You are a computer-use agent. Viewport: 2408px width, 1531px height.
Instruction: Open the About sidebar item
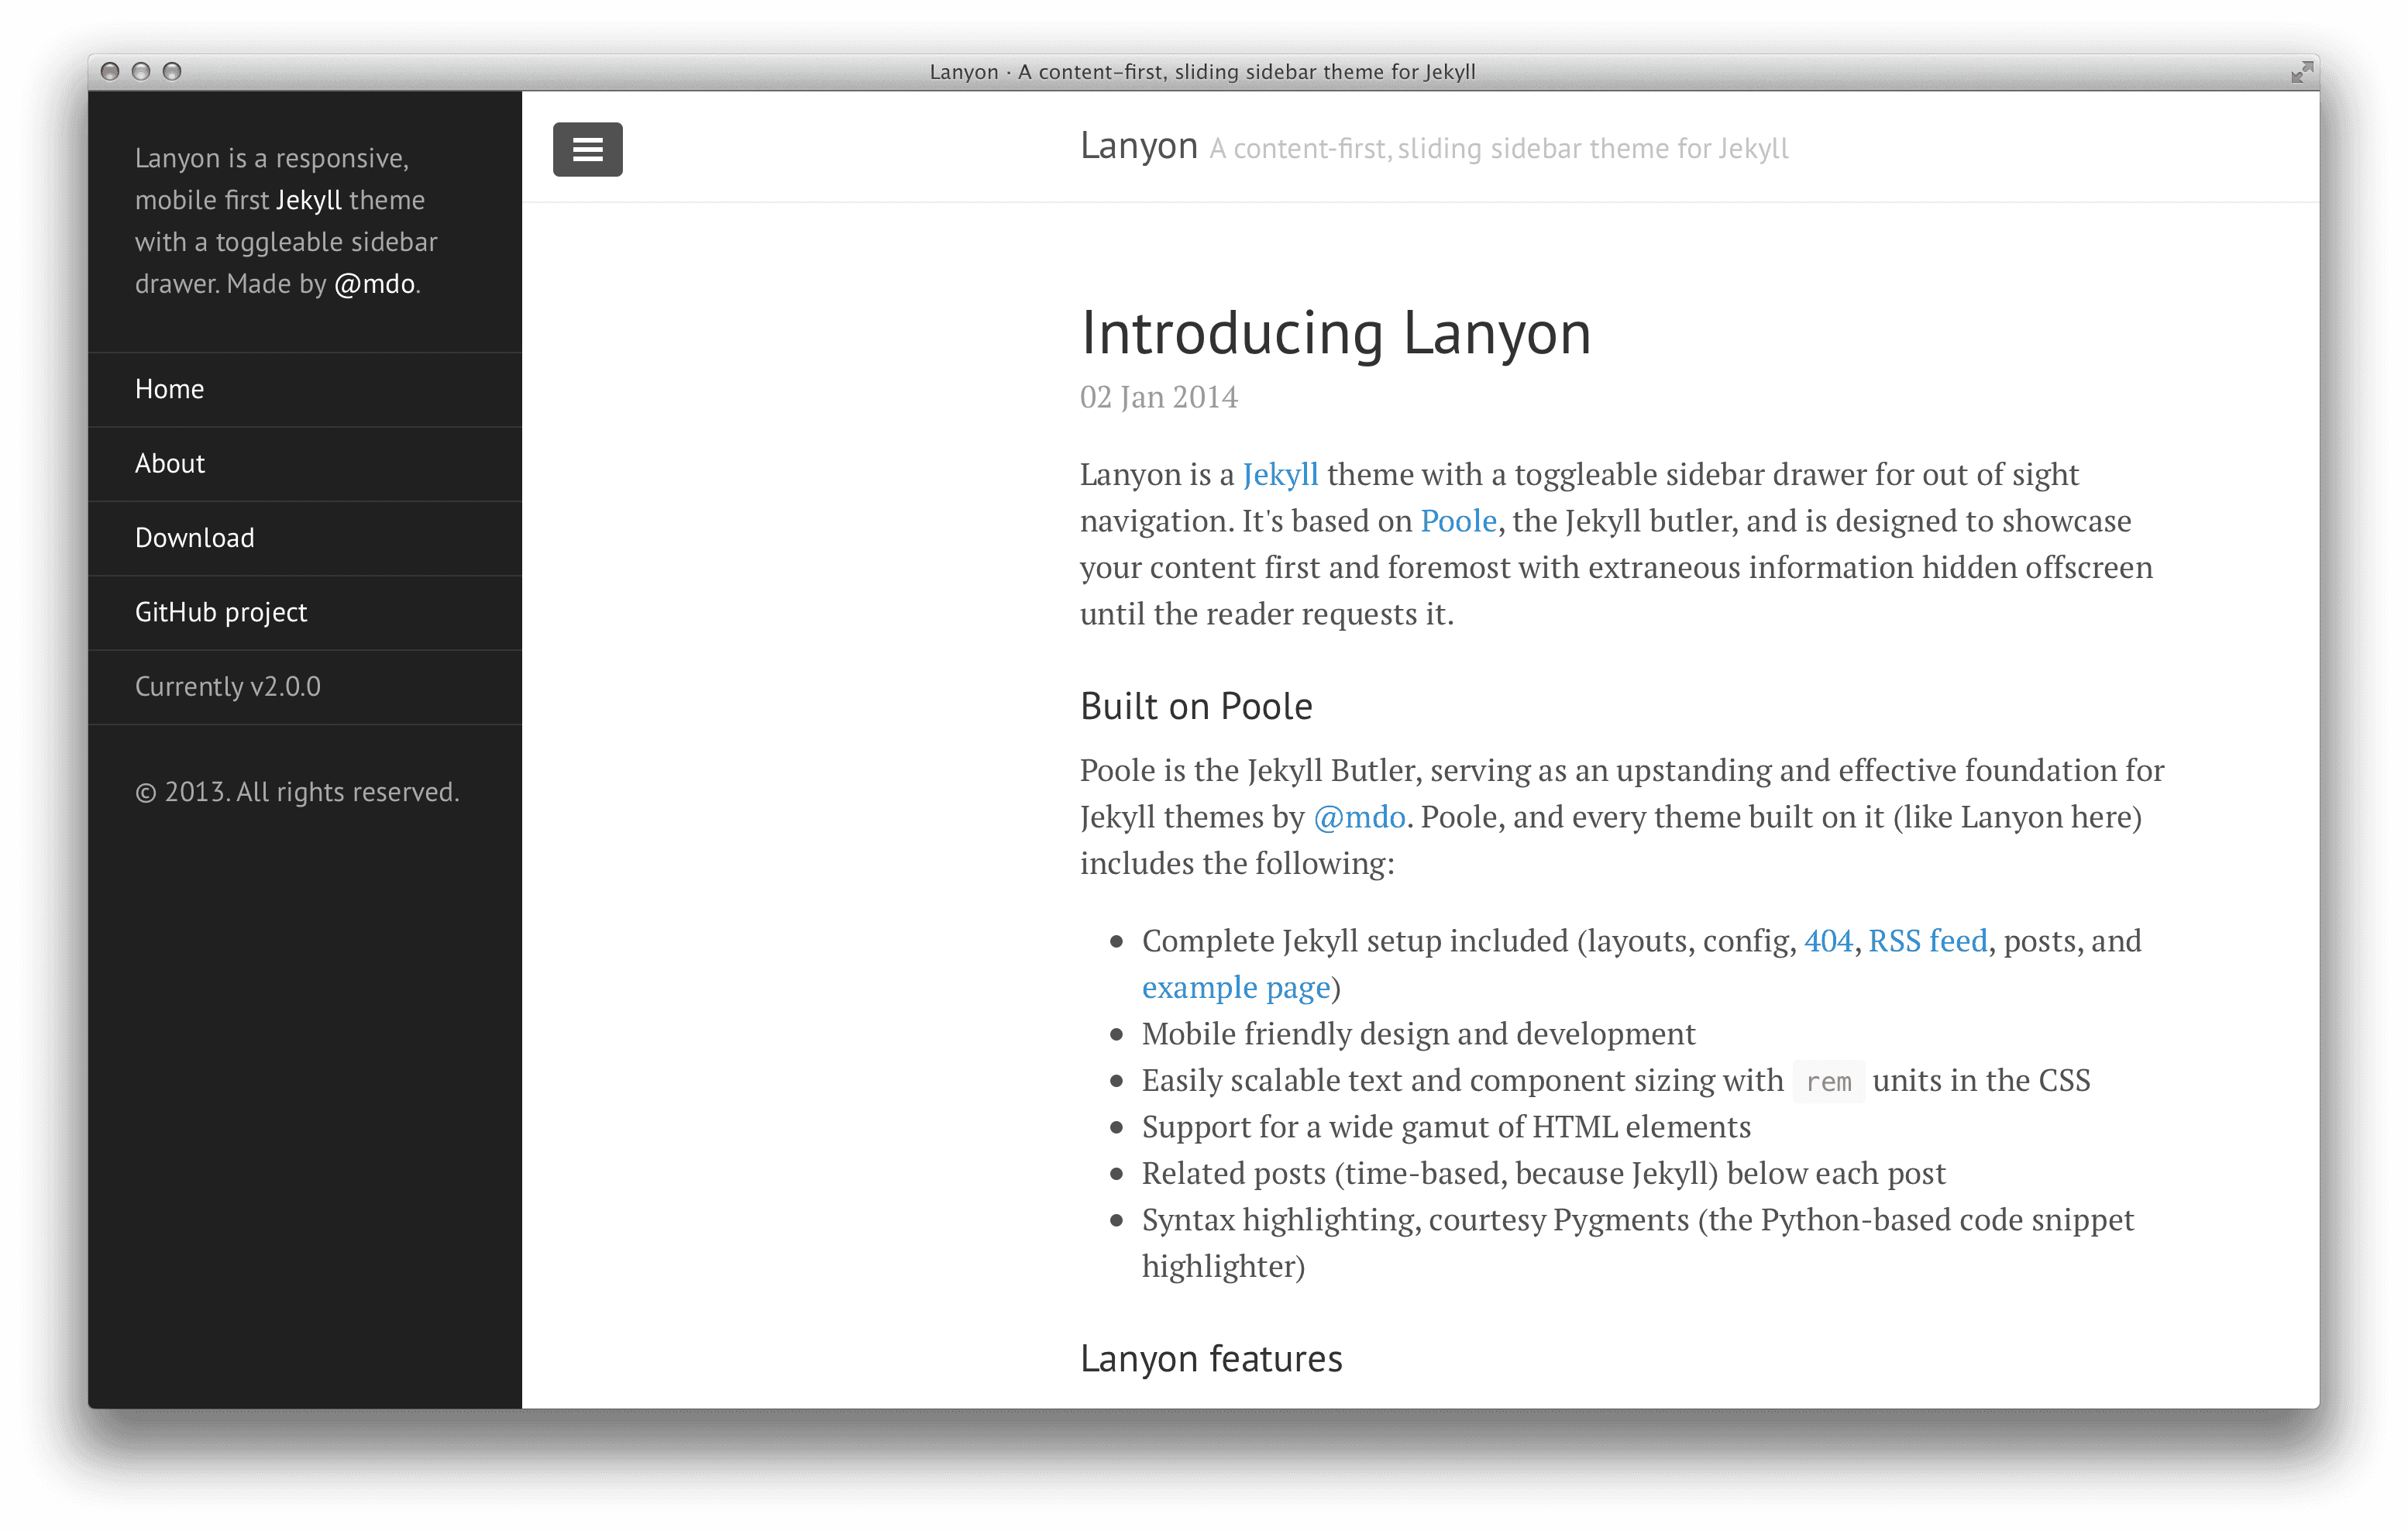click(x=169, y=464)
